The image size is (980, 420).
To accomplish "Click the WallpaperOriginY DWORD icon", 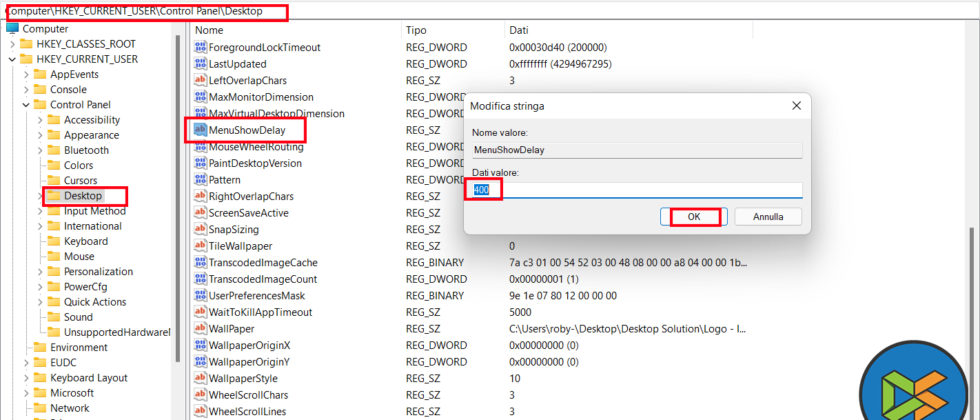I will click(x=200, y=362).
